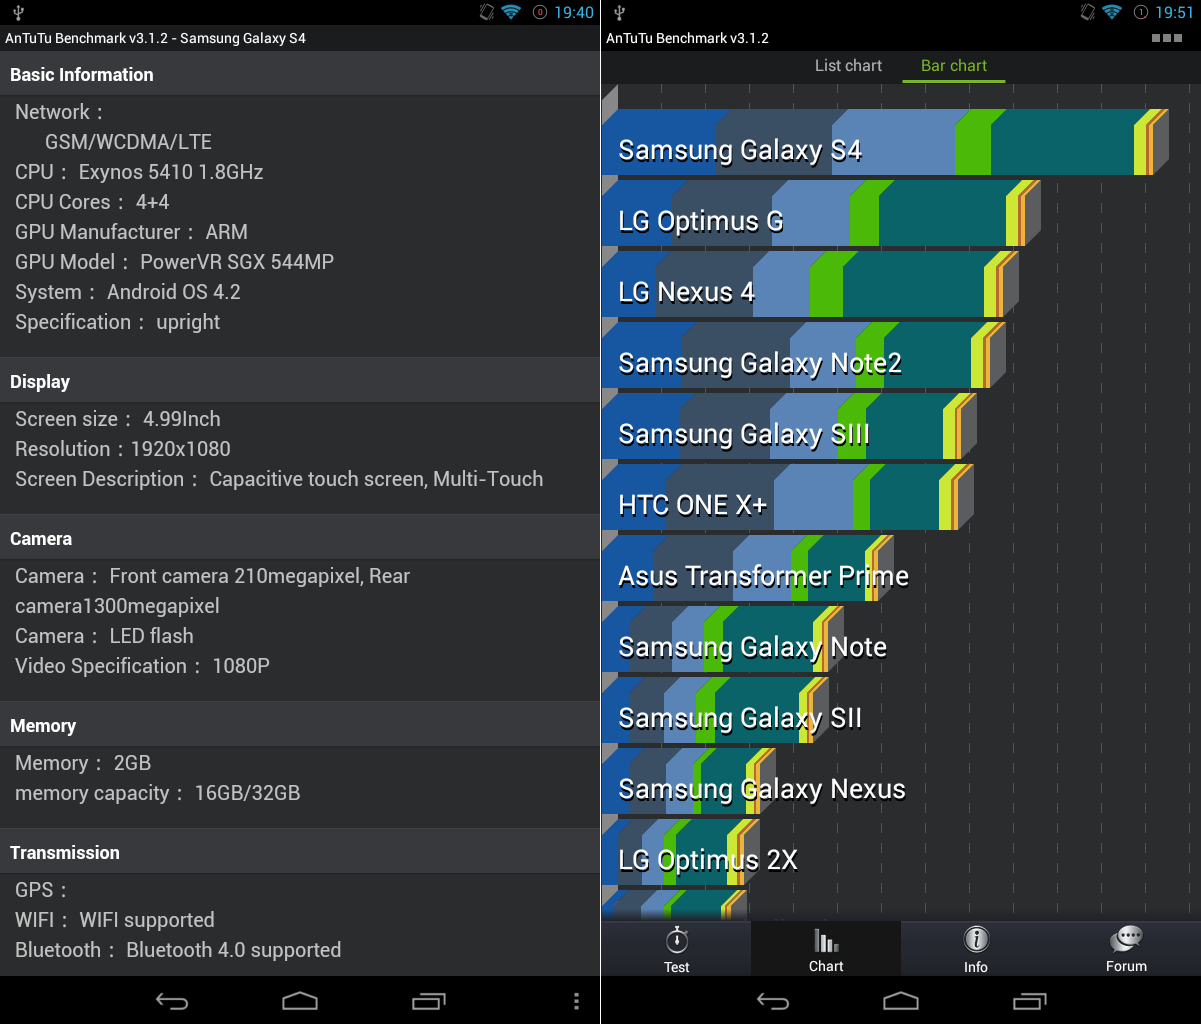
Task: Select the LG Nexus 4 bar
Action: 810,285
